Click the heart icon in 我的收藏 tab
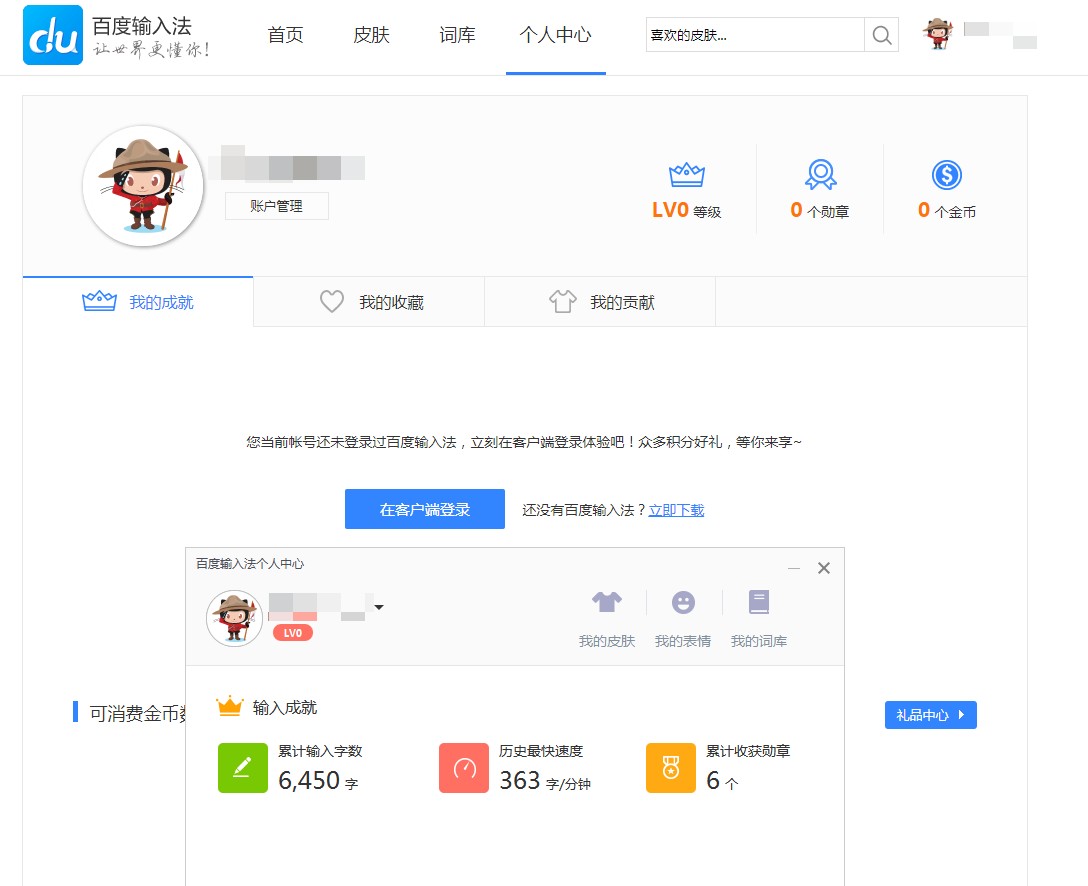Screen dimensions: 1088x886 [332, 301]
